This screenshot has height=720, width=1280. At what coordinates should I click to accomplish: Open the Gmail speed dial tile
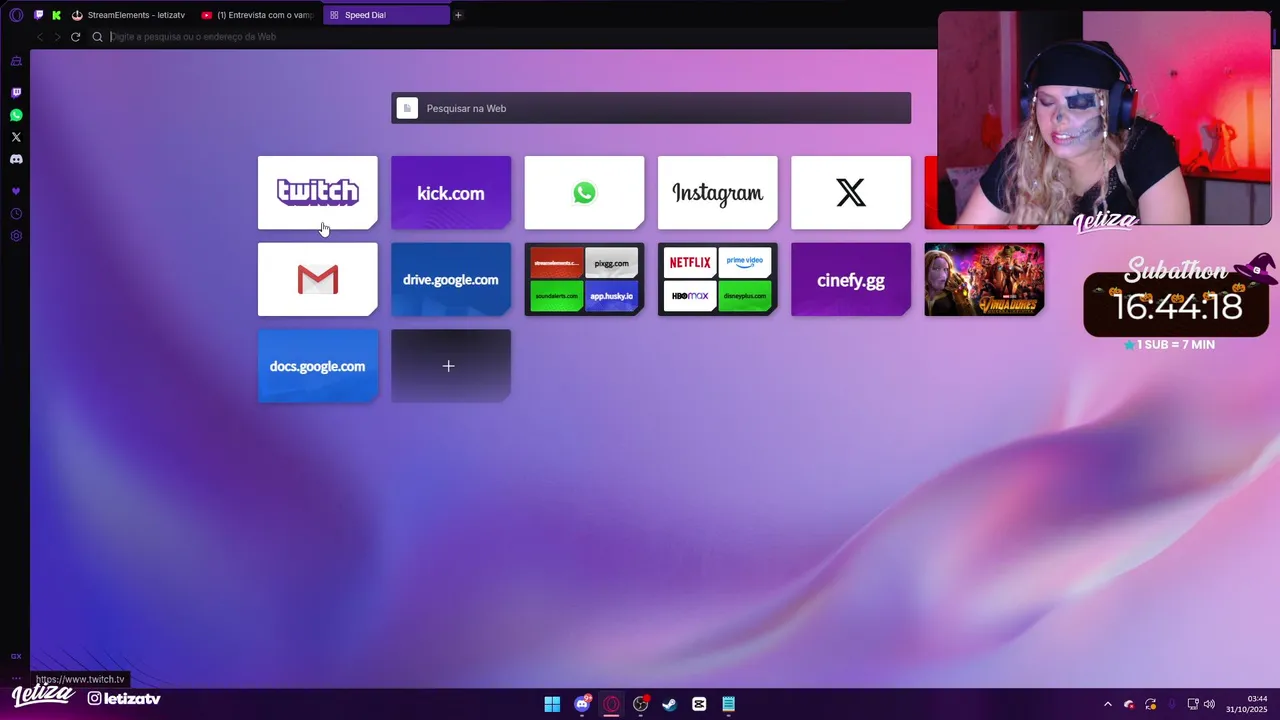(x=318, y=279)
